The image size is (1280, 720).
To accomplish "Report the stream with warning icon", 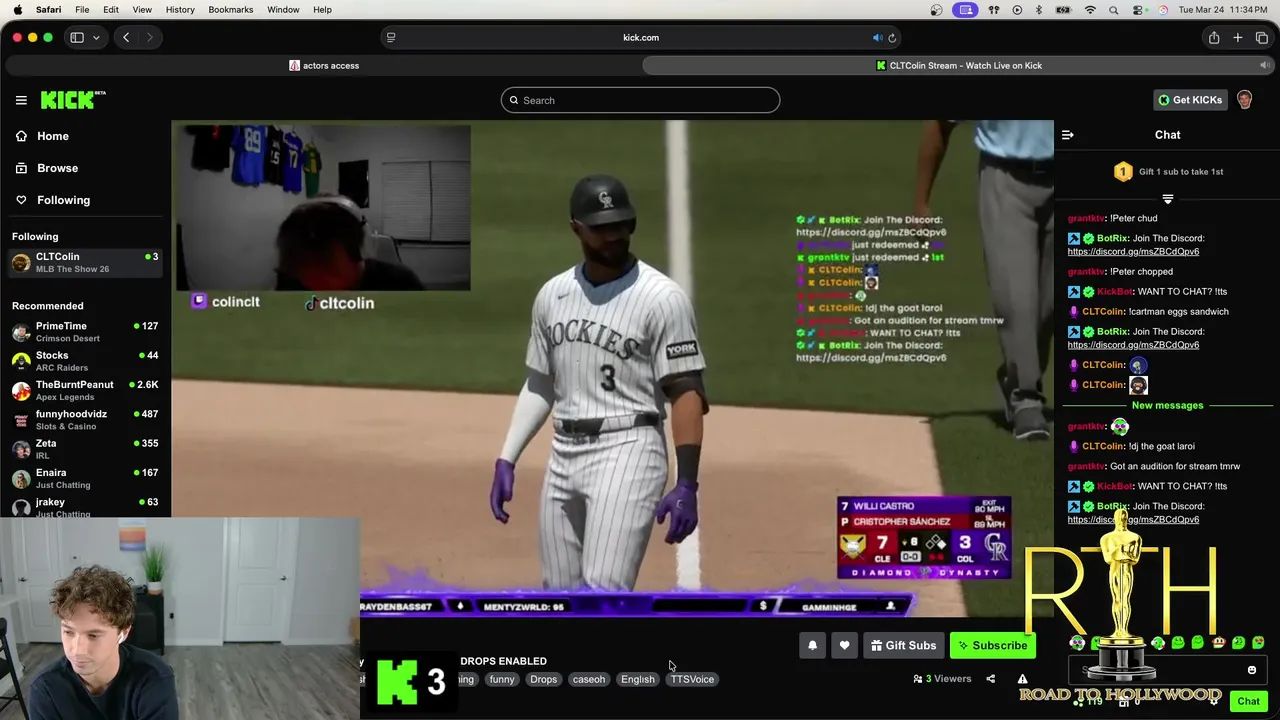I will [1022, 679].
